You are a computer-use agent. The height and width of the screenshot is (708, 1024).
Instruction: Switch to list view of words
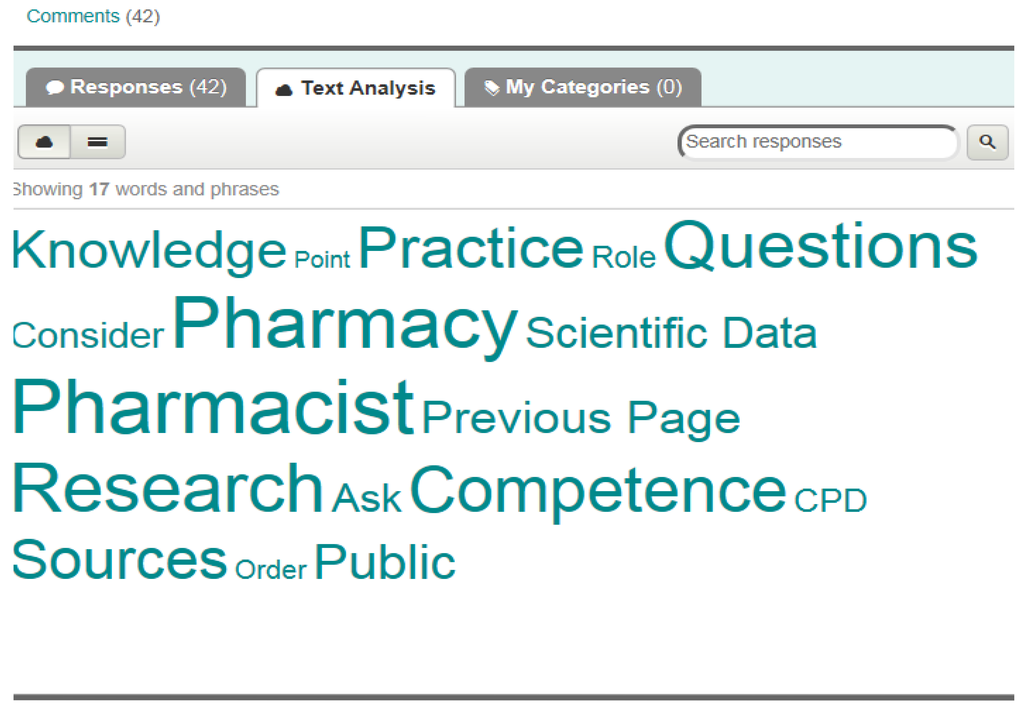coord(97,141)
